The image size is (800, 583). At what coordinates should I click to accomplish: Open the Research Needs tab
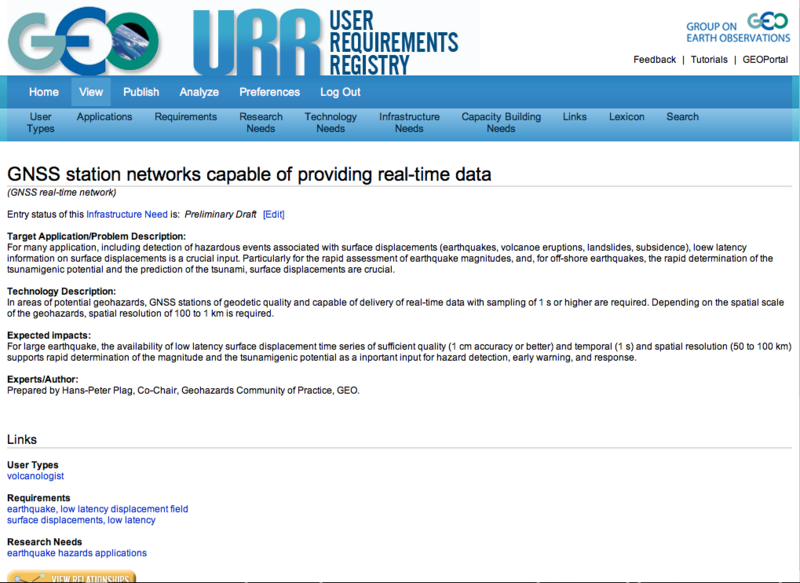[x=261, y=122]
